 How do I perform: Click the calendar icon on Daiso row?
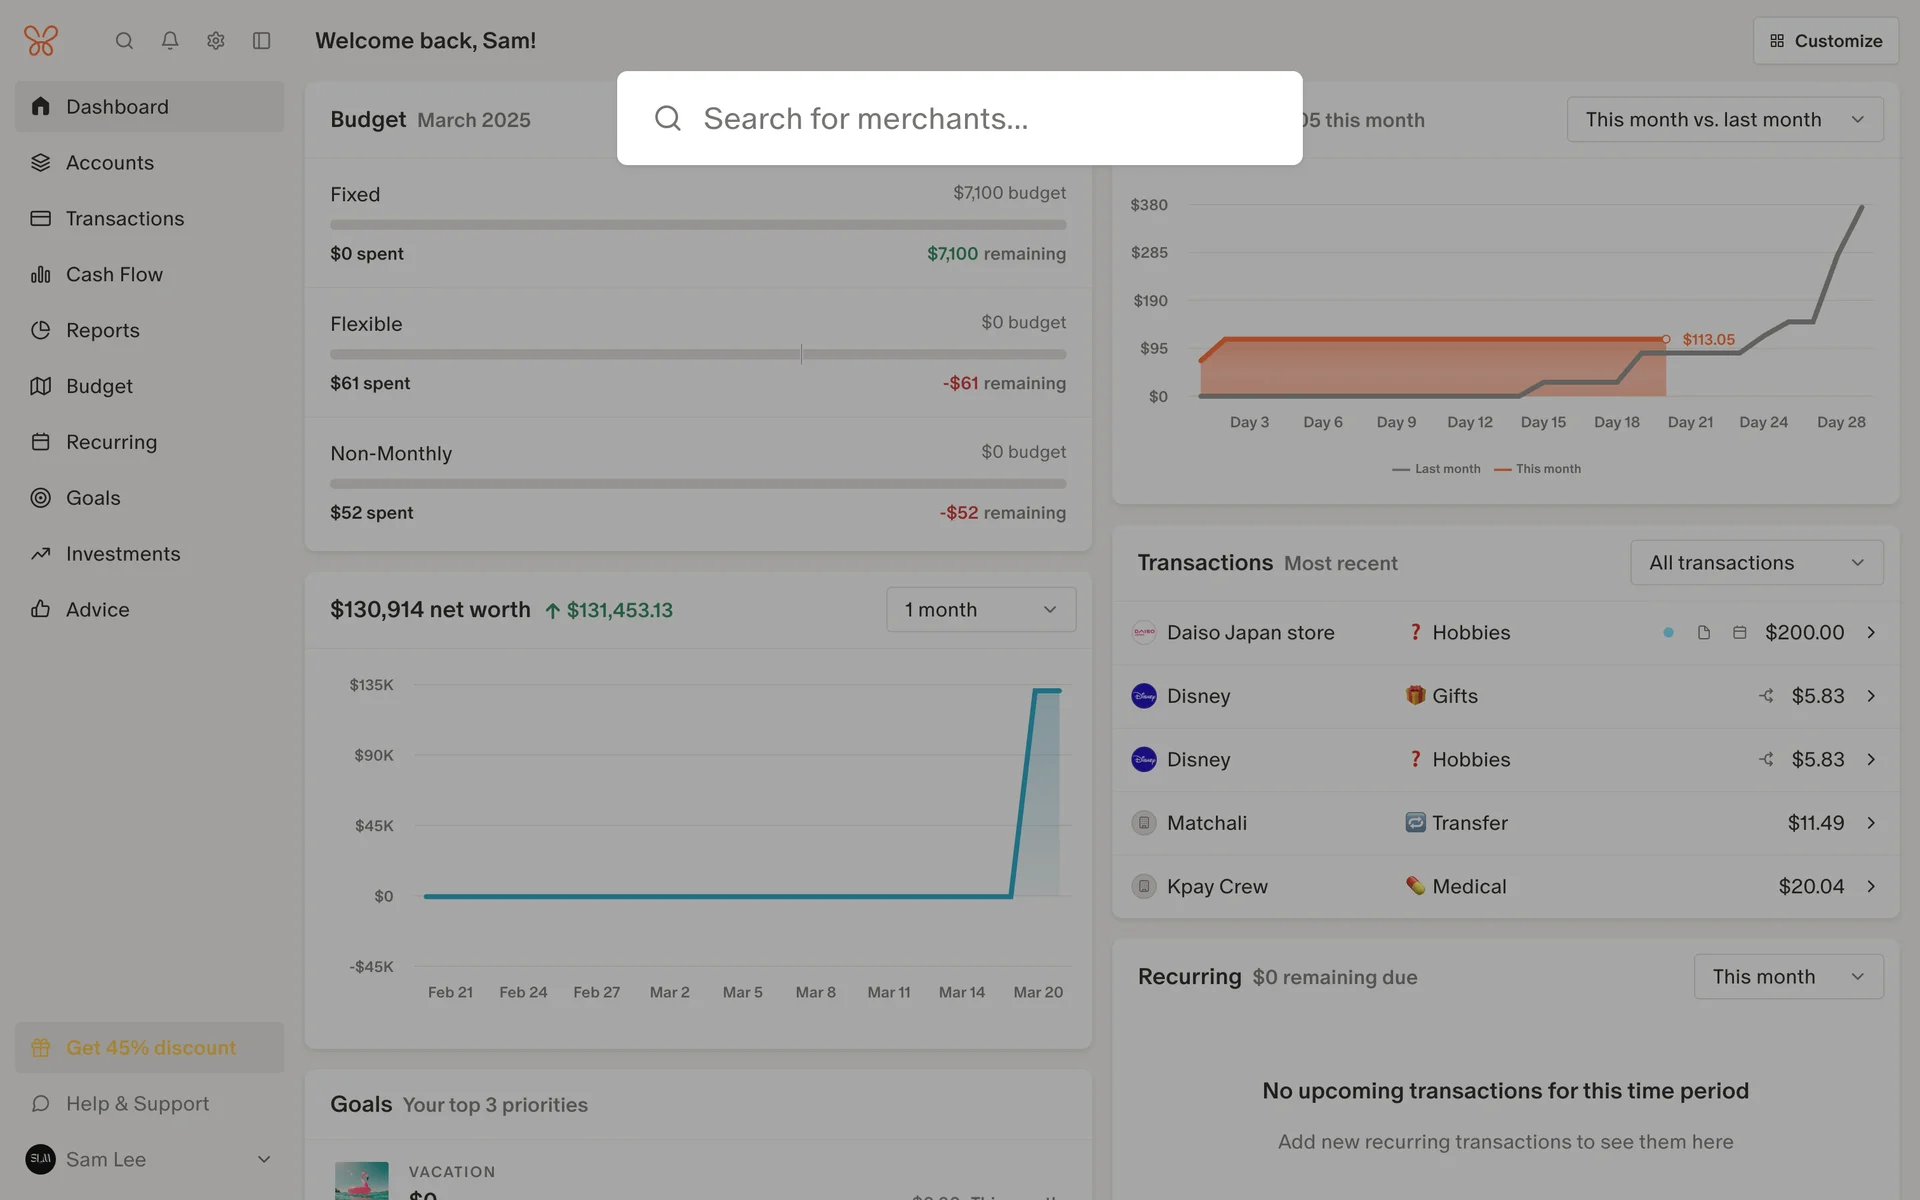coord(1740,633)
